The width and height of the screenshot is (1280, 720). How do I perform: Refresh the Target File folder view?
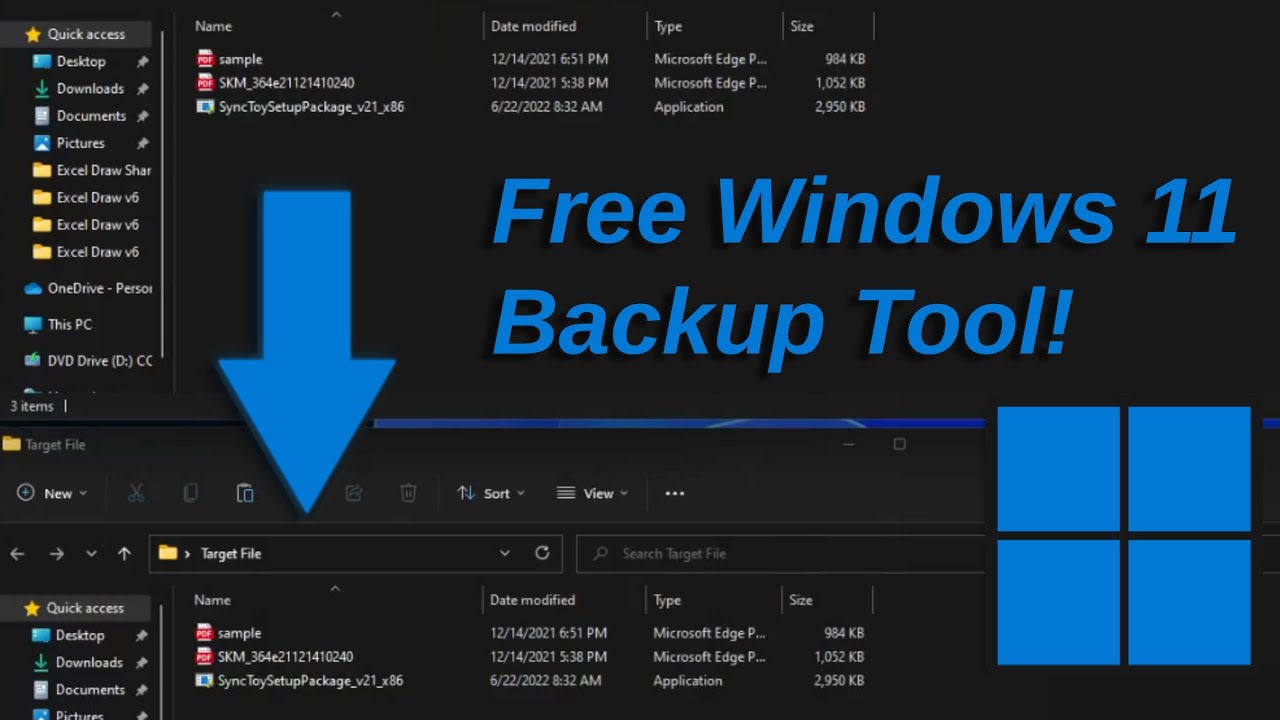coord(542,553)
